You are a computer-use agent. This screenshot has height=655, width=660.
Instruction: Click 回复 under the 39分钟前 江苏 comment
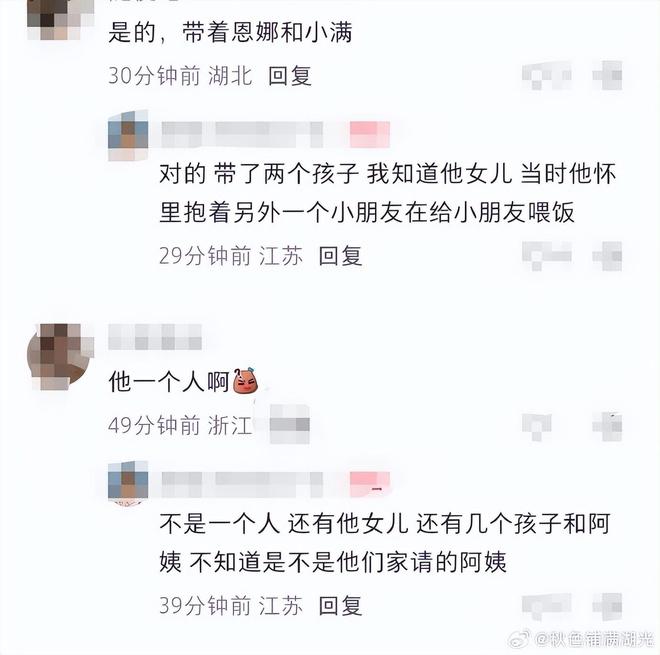(340, 606)
